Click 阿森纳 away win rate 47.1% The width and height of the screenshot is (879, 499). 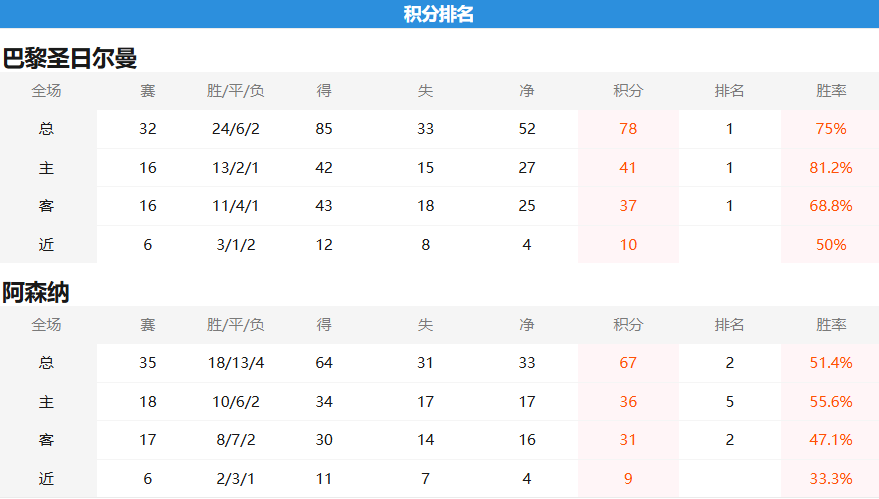tap(830, 440)
